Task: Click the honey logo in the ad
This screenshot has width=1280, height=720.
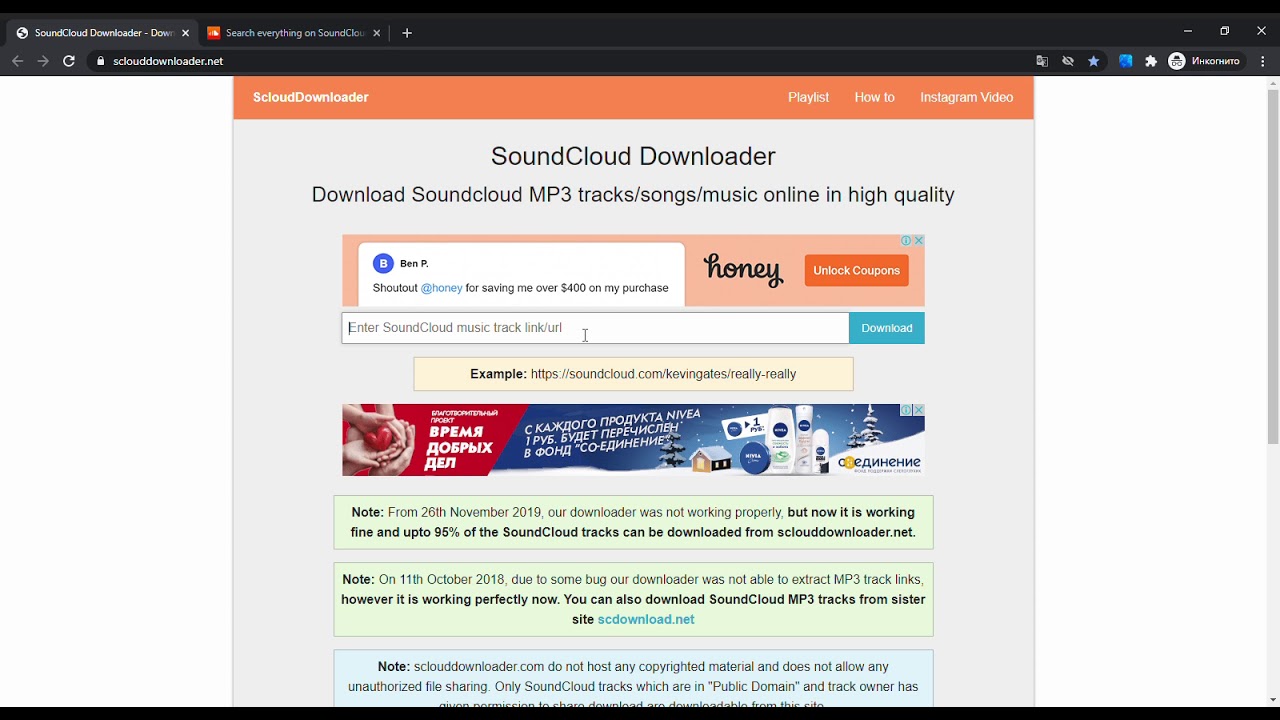Action: (x=743, y=270)
